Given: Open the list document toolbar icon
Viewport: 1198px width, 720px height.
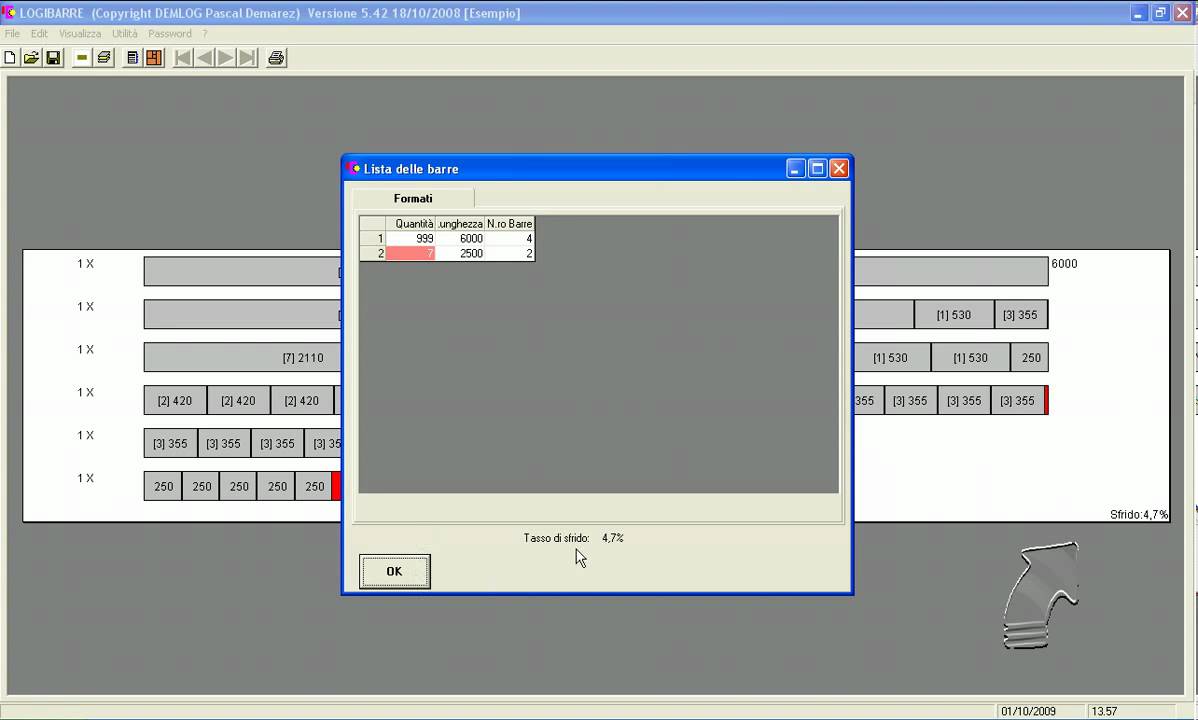Looking at the screenshot, I should coord(132,58).
